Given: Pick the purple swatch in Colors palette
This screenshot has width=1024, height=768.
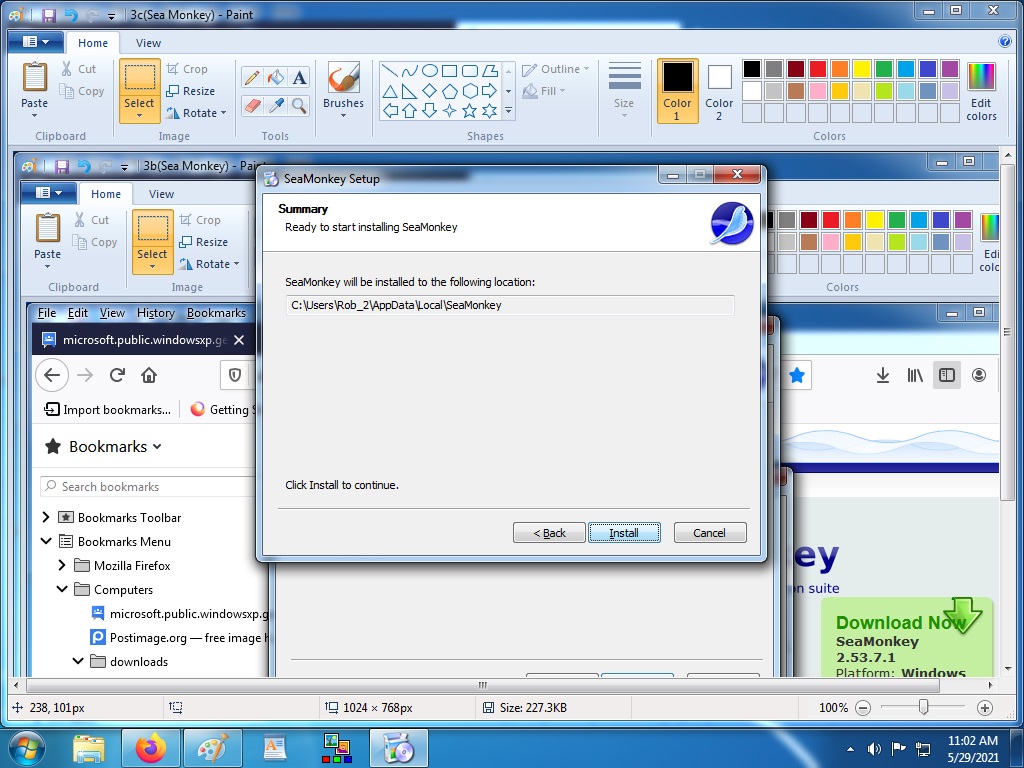Looking at the screenshot, I should coord(950,69).
